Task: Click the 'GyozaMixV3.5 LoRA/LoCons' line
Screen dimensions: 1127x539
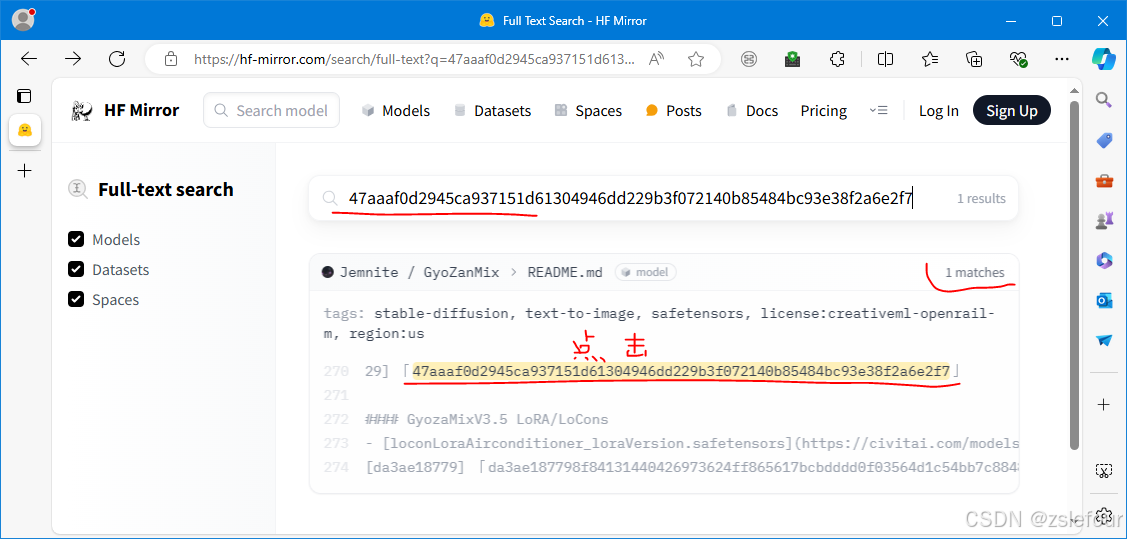Action: [x=487, y=420]
